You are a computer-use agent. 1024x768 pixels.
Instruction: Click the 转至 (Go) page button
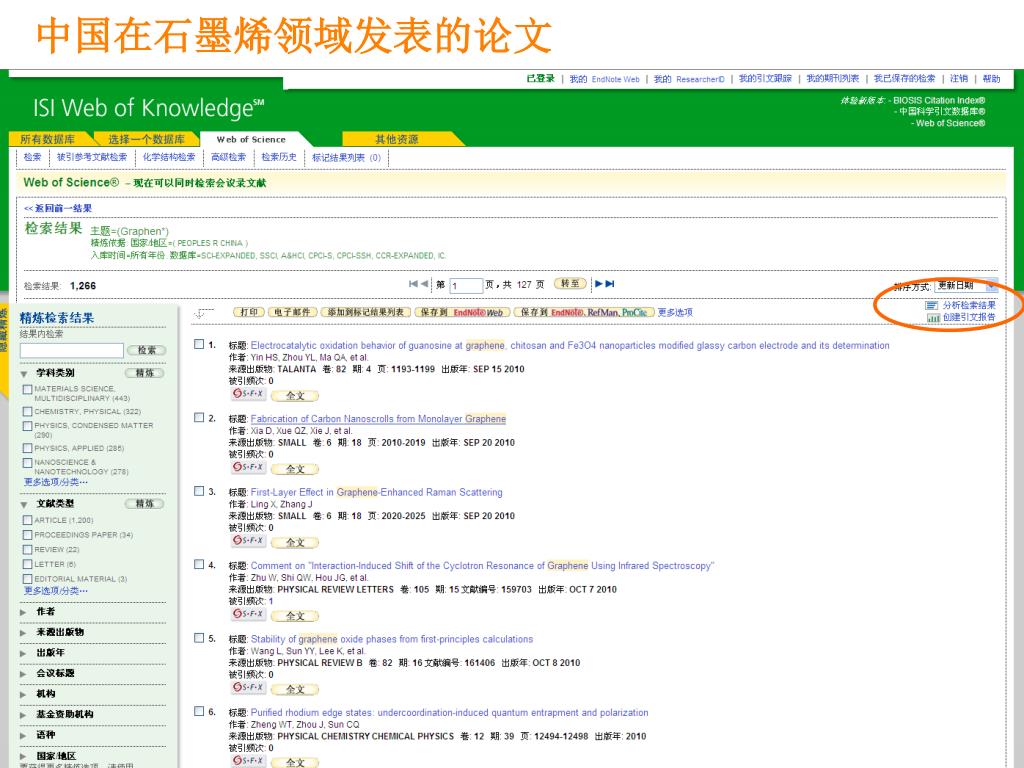tap(570, 283)
